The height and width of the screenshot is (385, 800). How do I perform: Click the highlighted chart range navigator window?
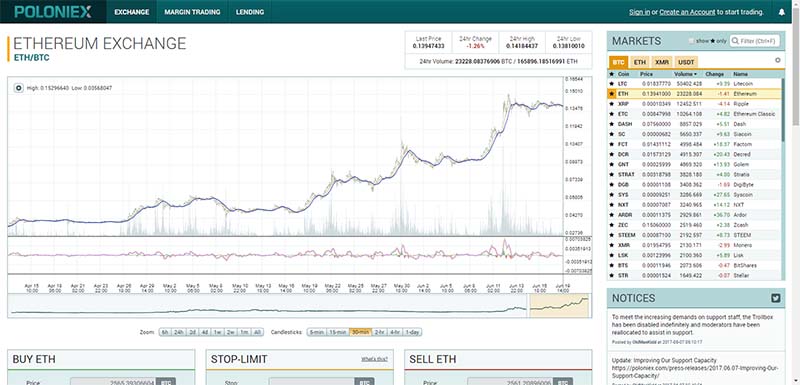[559, 305]
